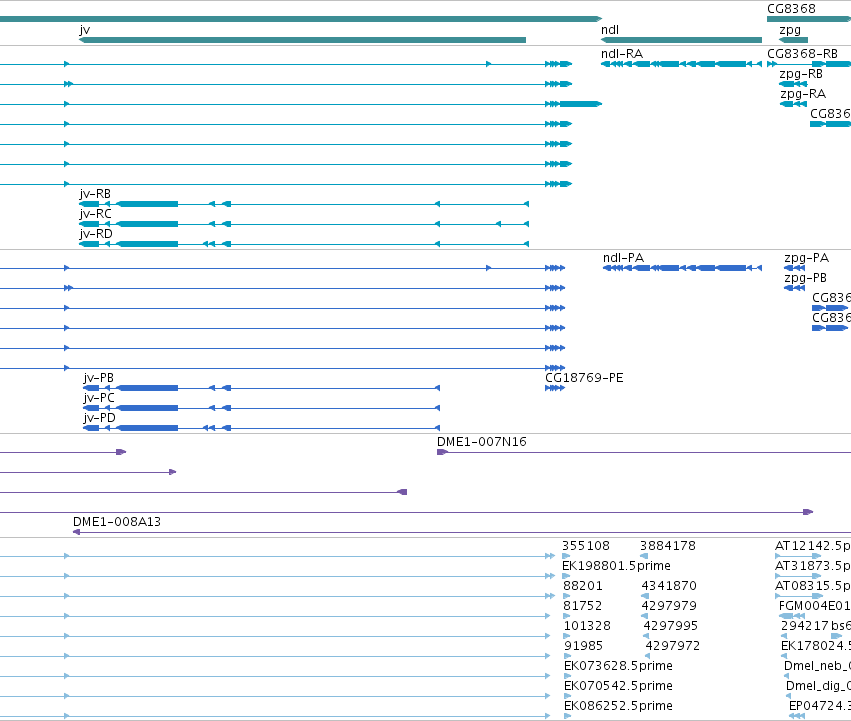The image size is (851, 721).
Task: Select the CG8368 gene bar
Action: (809, 19)
